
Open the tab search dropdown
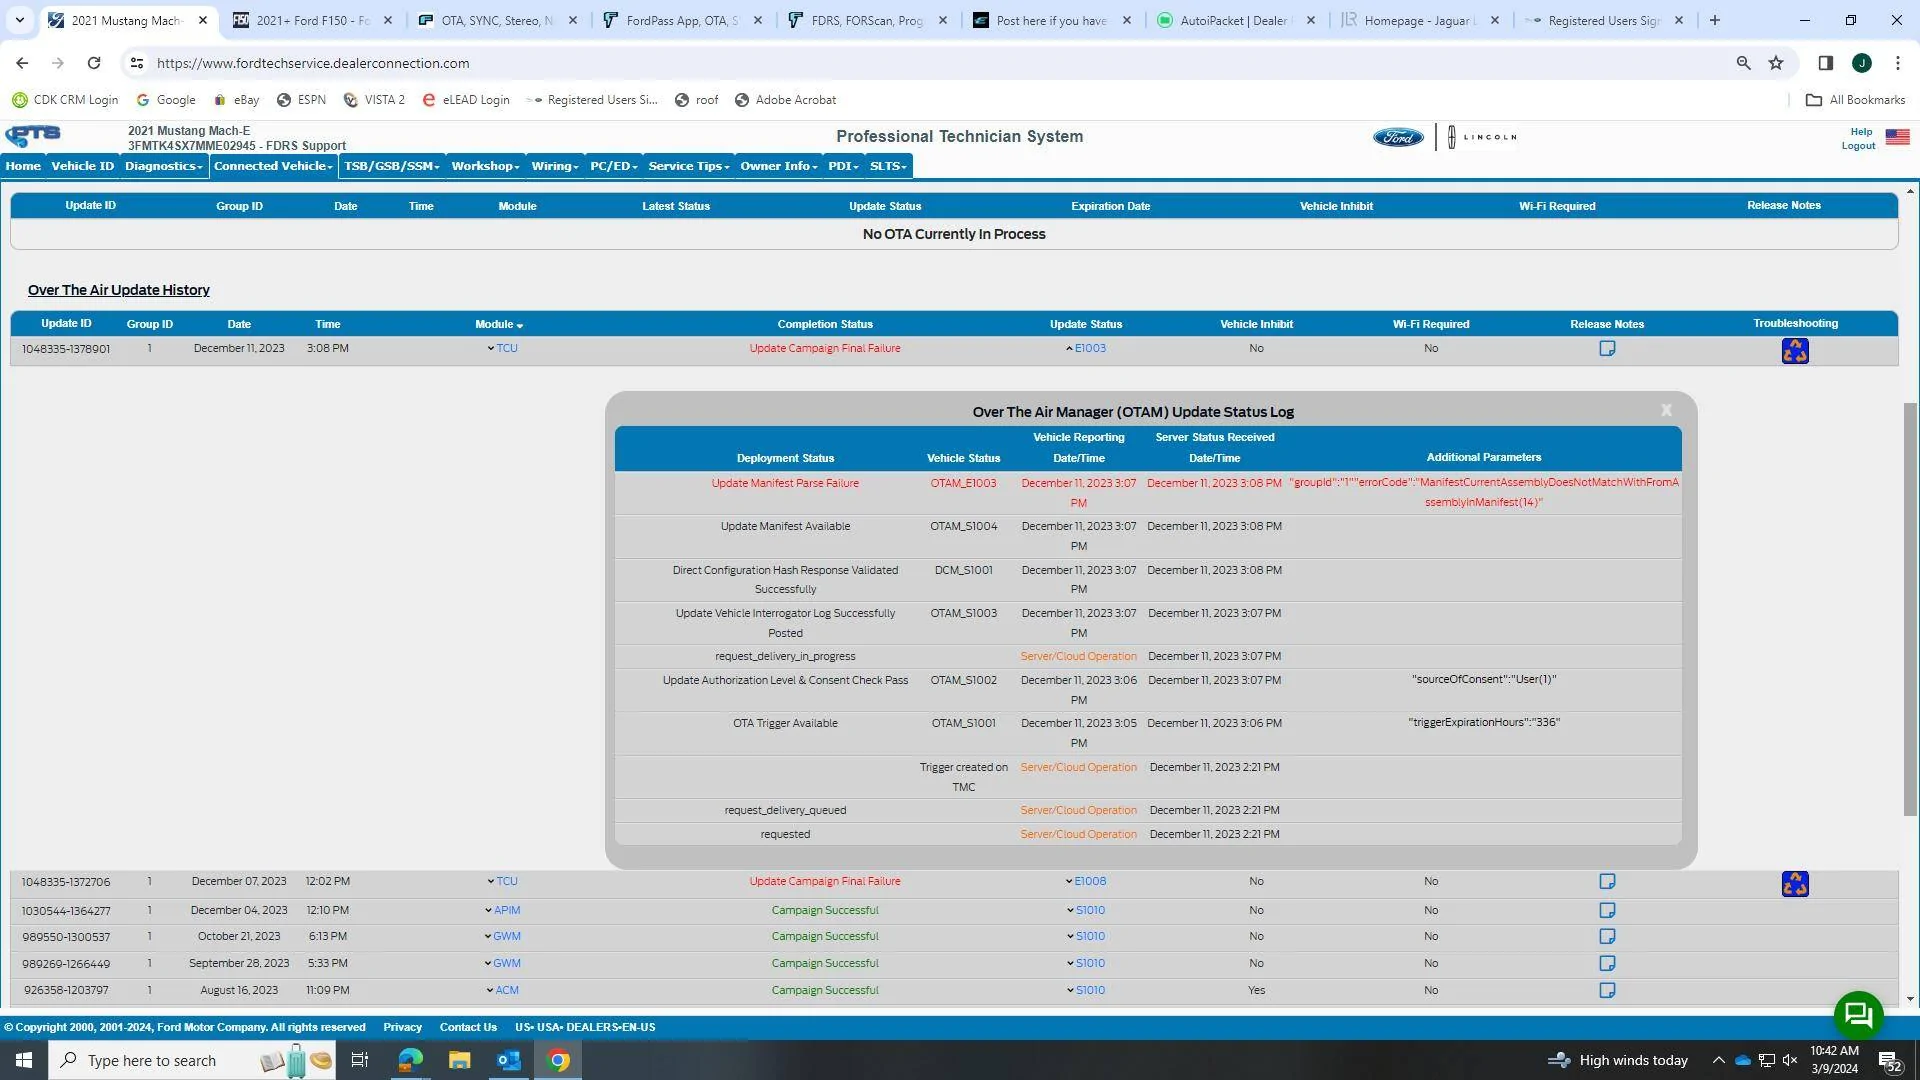pyautogui.click(x=19, y=20)
